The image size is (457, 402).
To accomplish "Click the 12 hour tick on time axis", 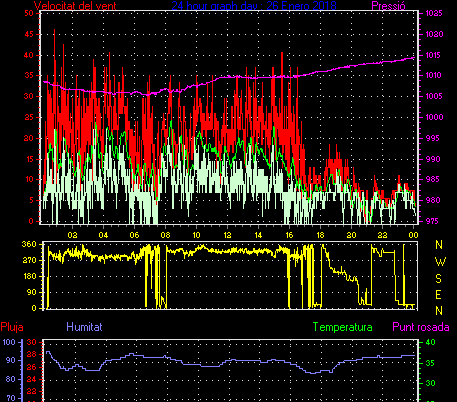I will pyautogui.click(x=227, y=235).
